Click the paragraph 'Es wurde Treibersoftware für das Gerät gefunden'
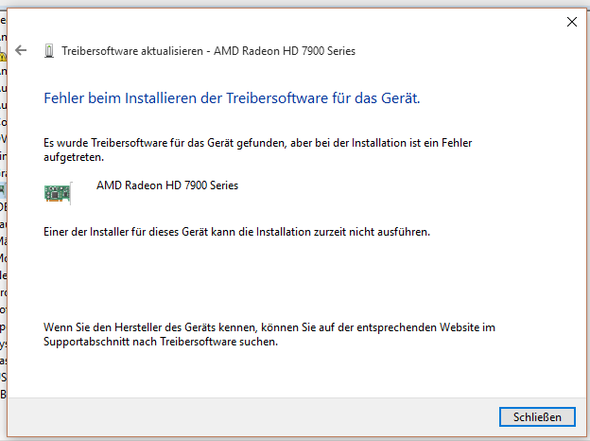Image resolution: width=590 pixels, height=441 pixels. coord(258,150)
